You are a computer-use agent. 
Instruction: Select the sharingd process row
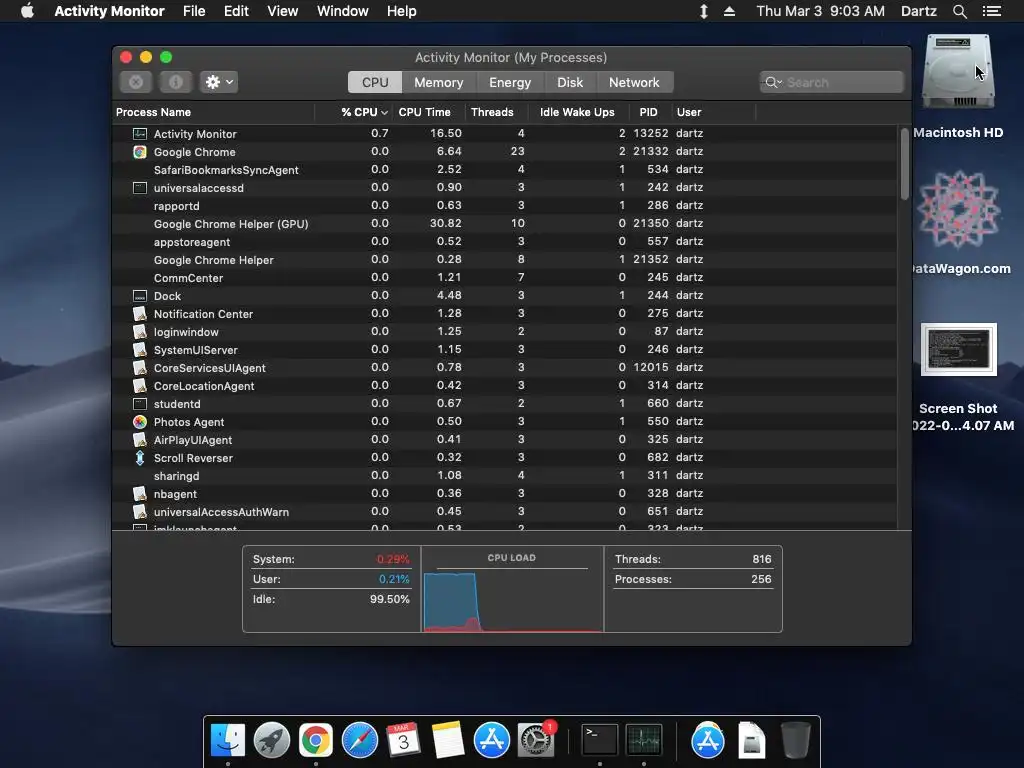(x=505, y=476)
